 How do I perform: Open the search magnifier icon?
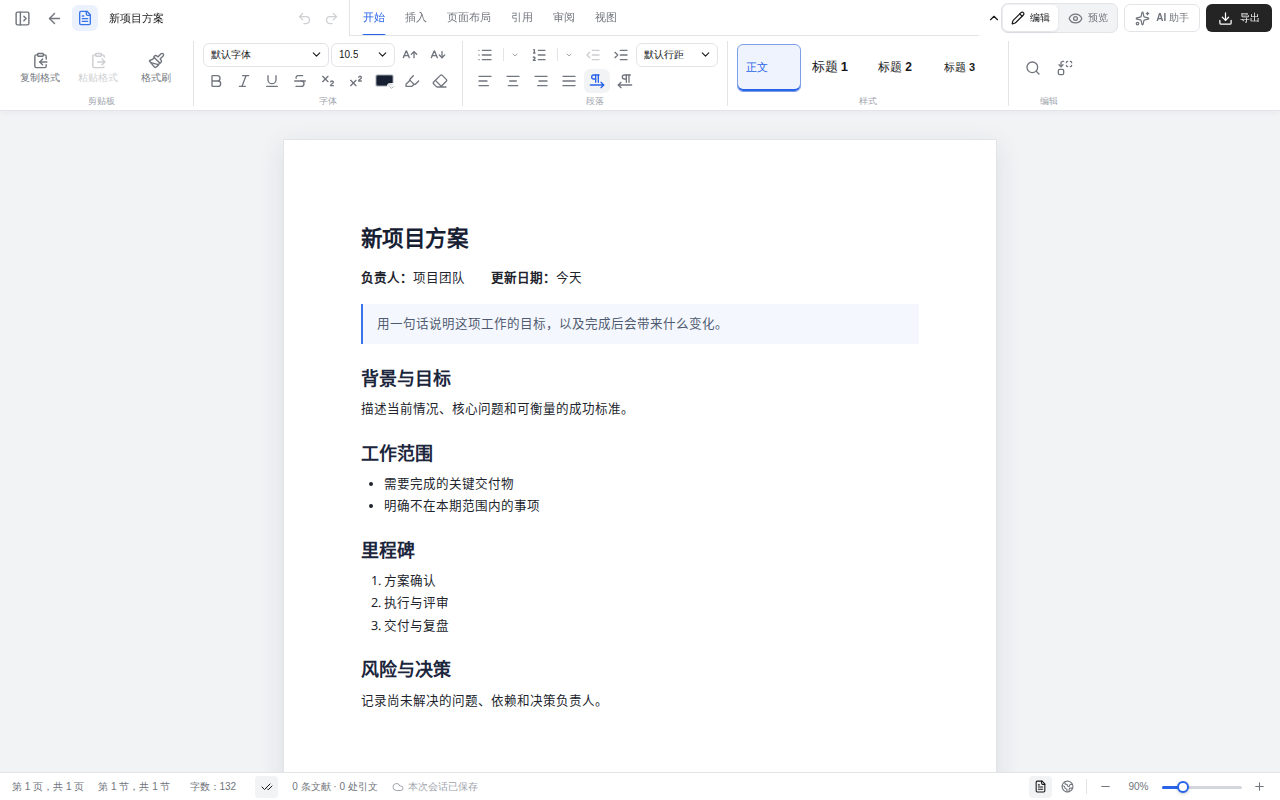coord(1033,68)
